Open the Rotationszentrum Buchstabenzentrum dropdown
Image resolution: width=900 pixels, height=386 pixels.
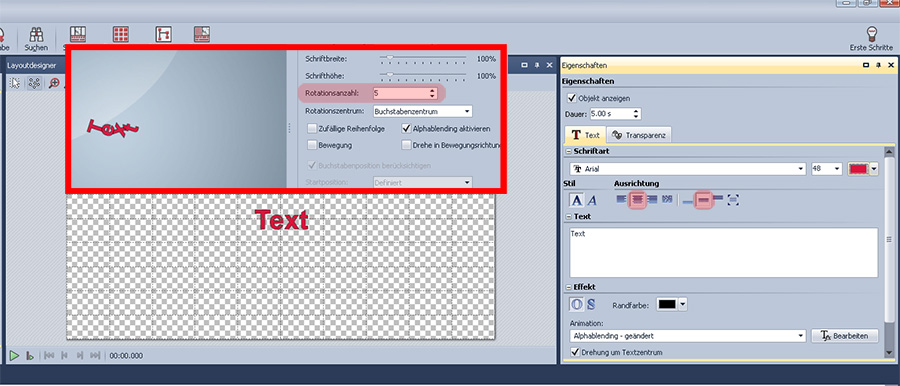[422, 111]
